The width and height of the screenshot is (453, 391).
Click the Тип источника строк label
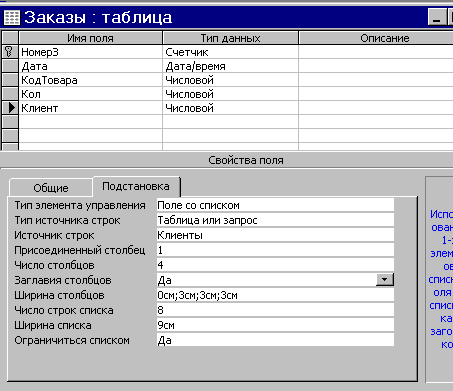(67, 220)
